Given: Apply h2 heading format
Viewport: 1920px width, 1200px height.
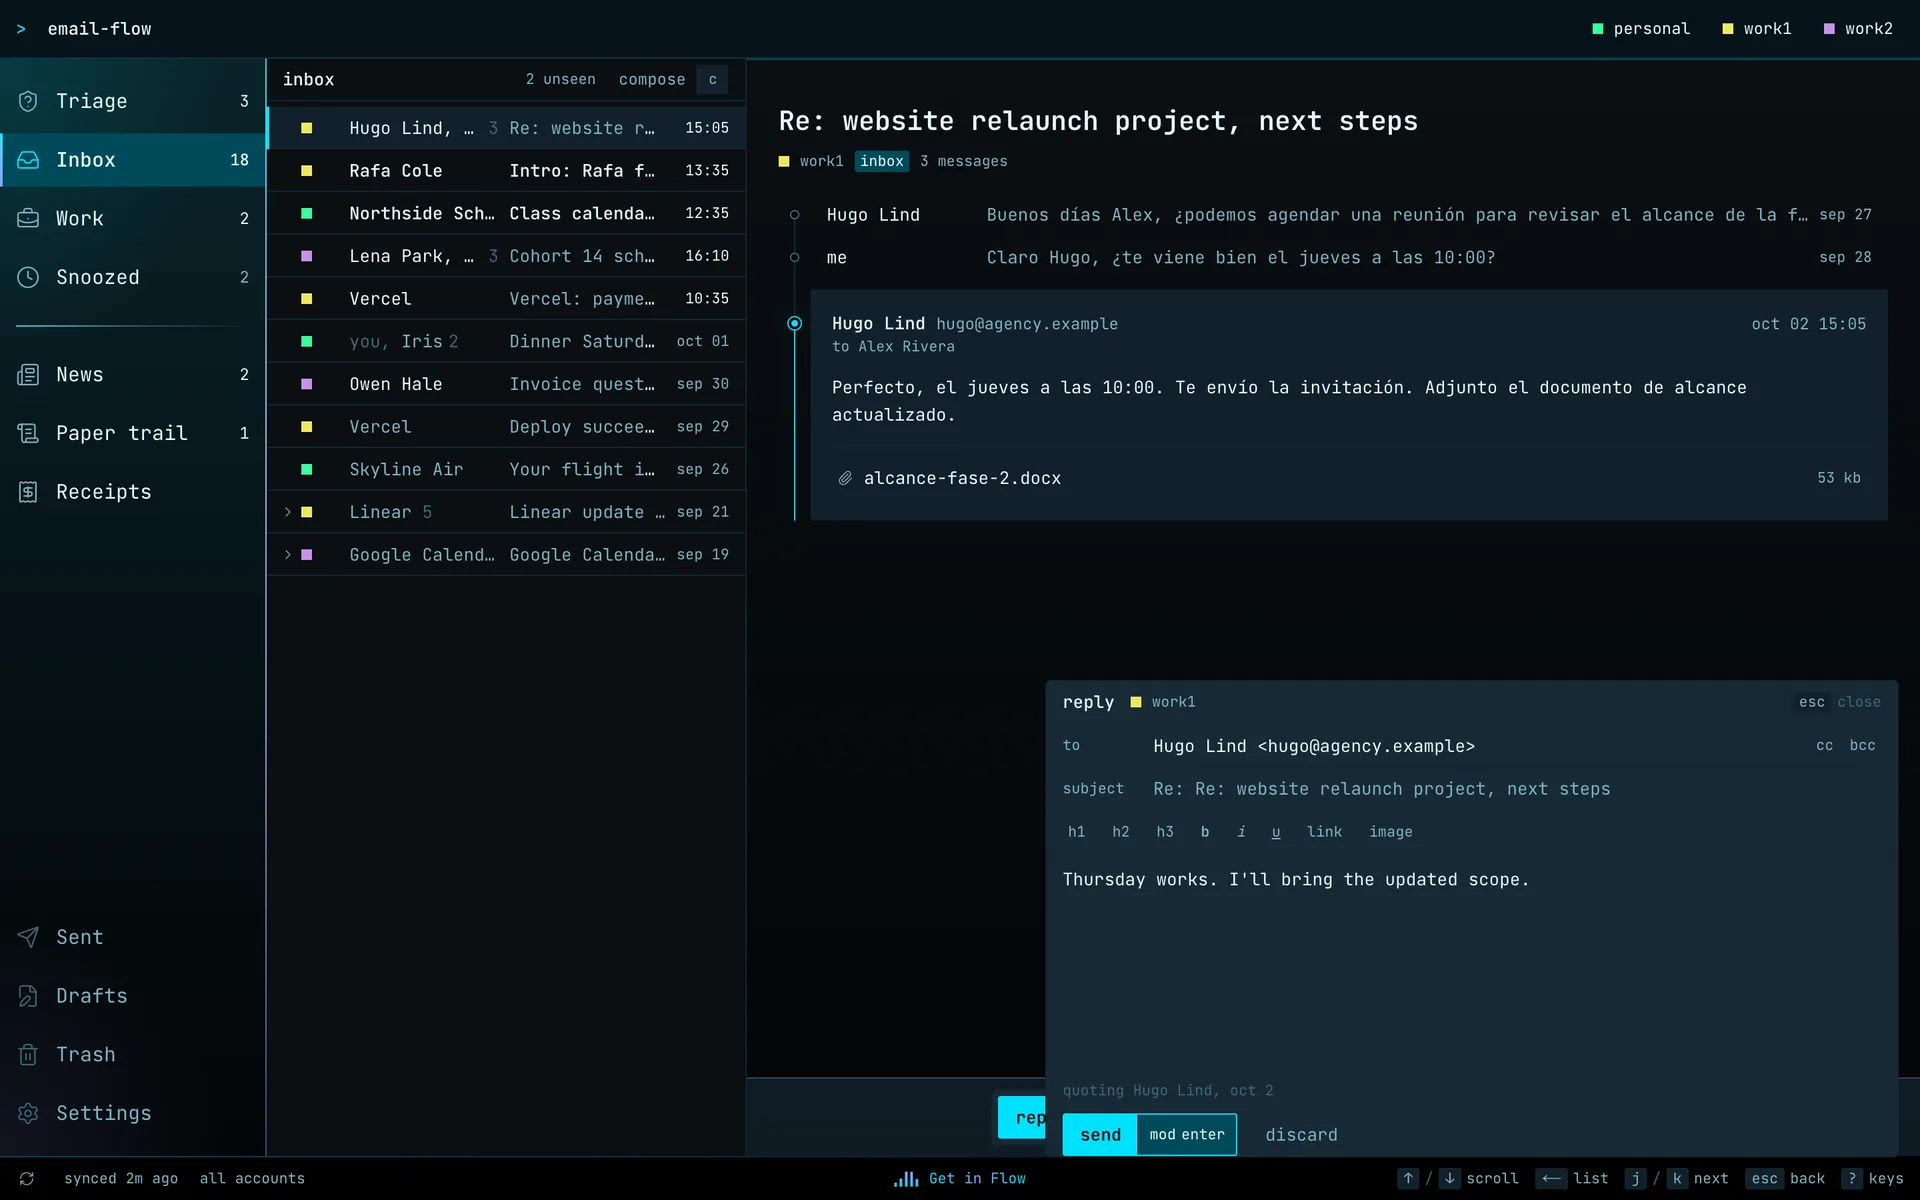Looking at the screenshot, I should pyautogui.click(x=1121, y=832).
